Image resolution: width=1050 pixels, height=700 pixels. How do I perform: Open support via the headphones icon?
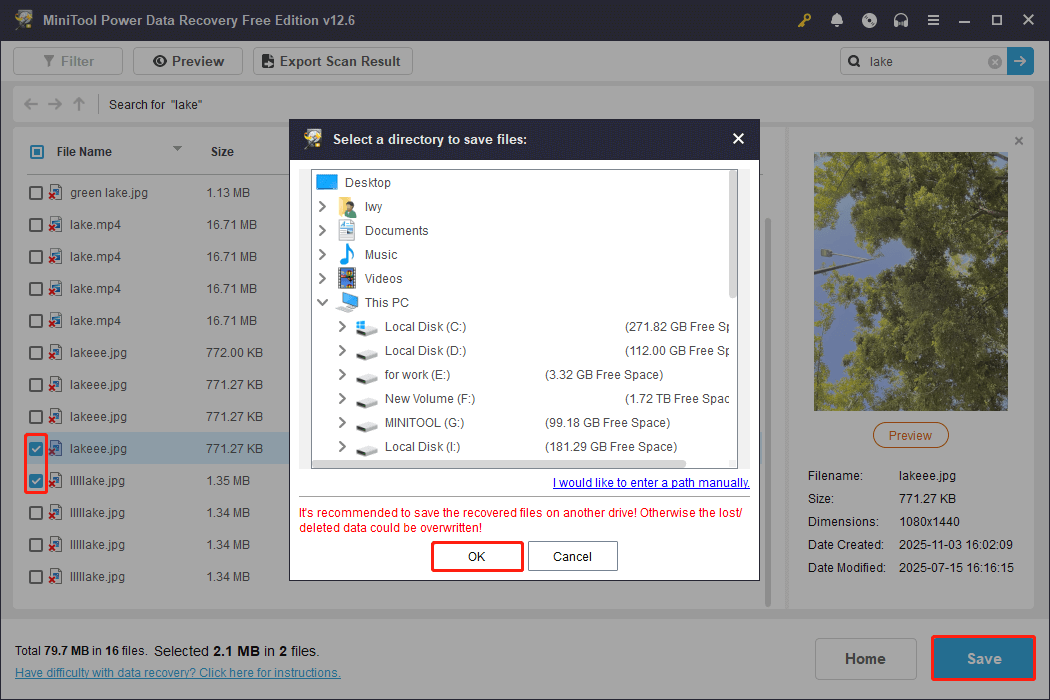pyautogui.click(x=901, y=20)
